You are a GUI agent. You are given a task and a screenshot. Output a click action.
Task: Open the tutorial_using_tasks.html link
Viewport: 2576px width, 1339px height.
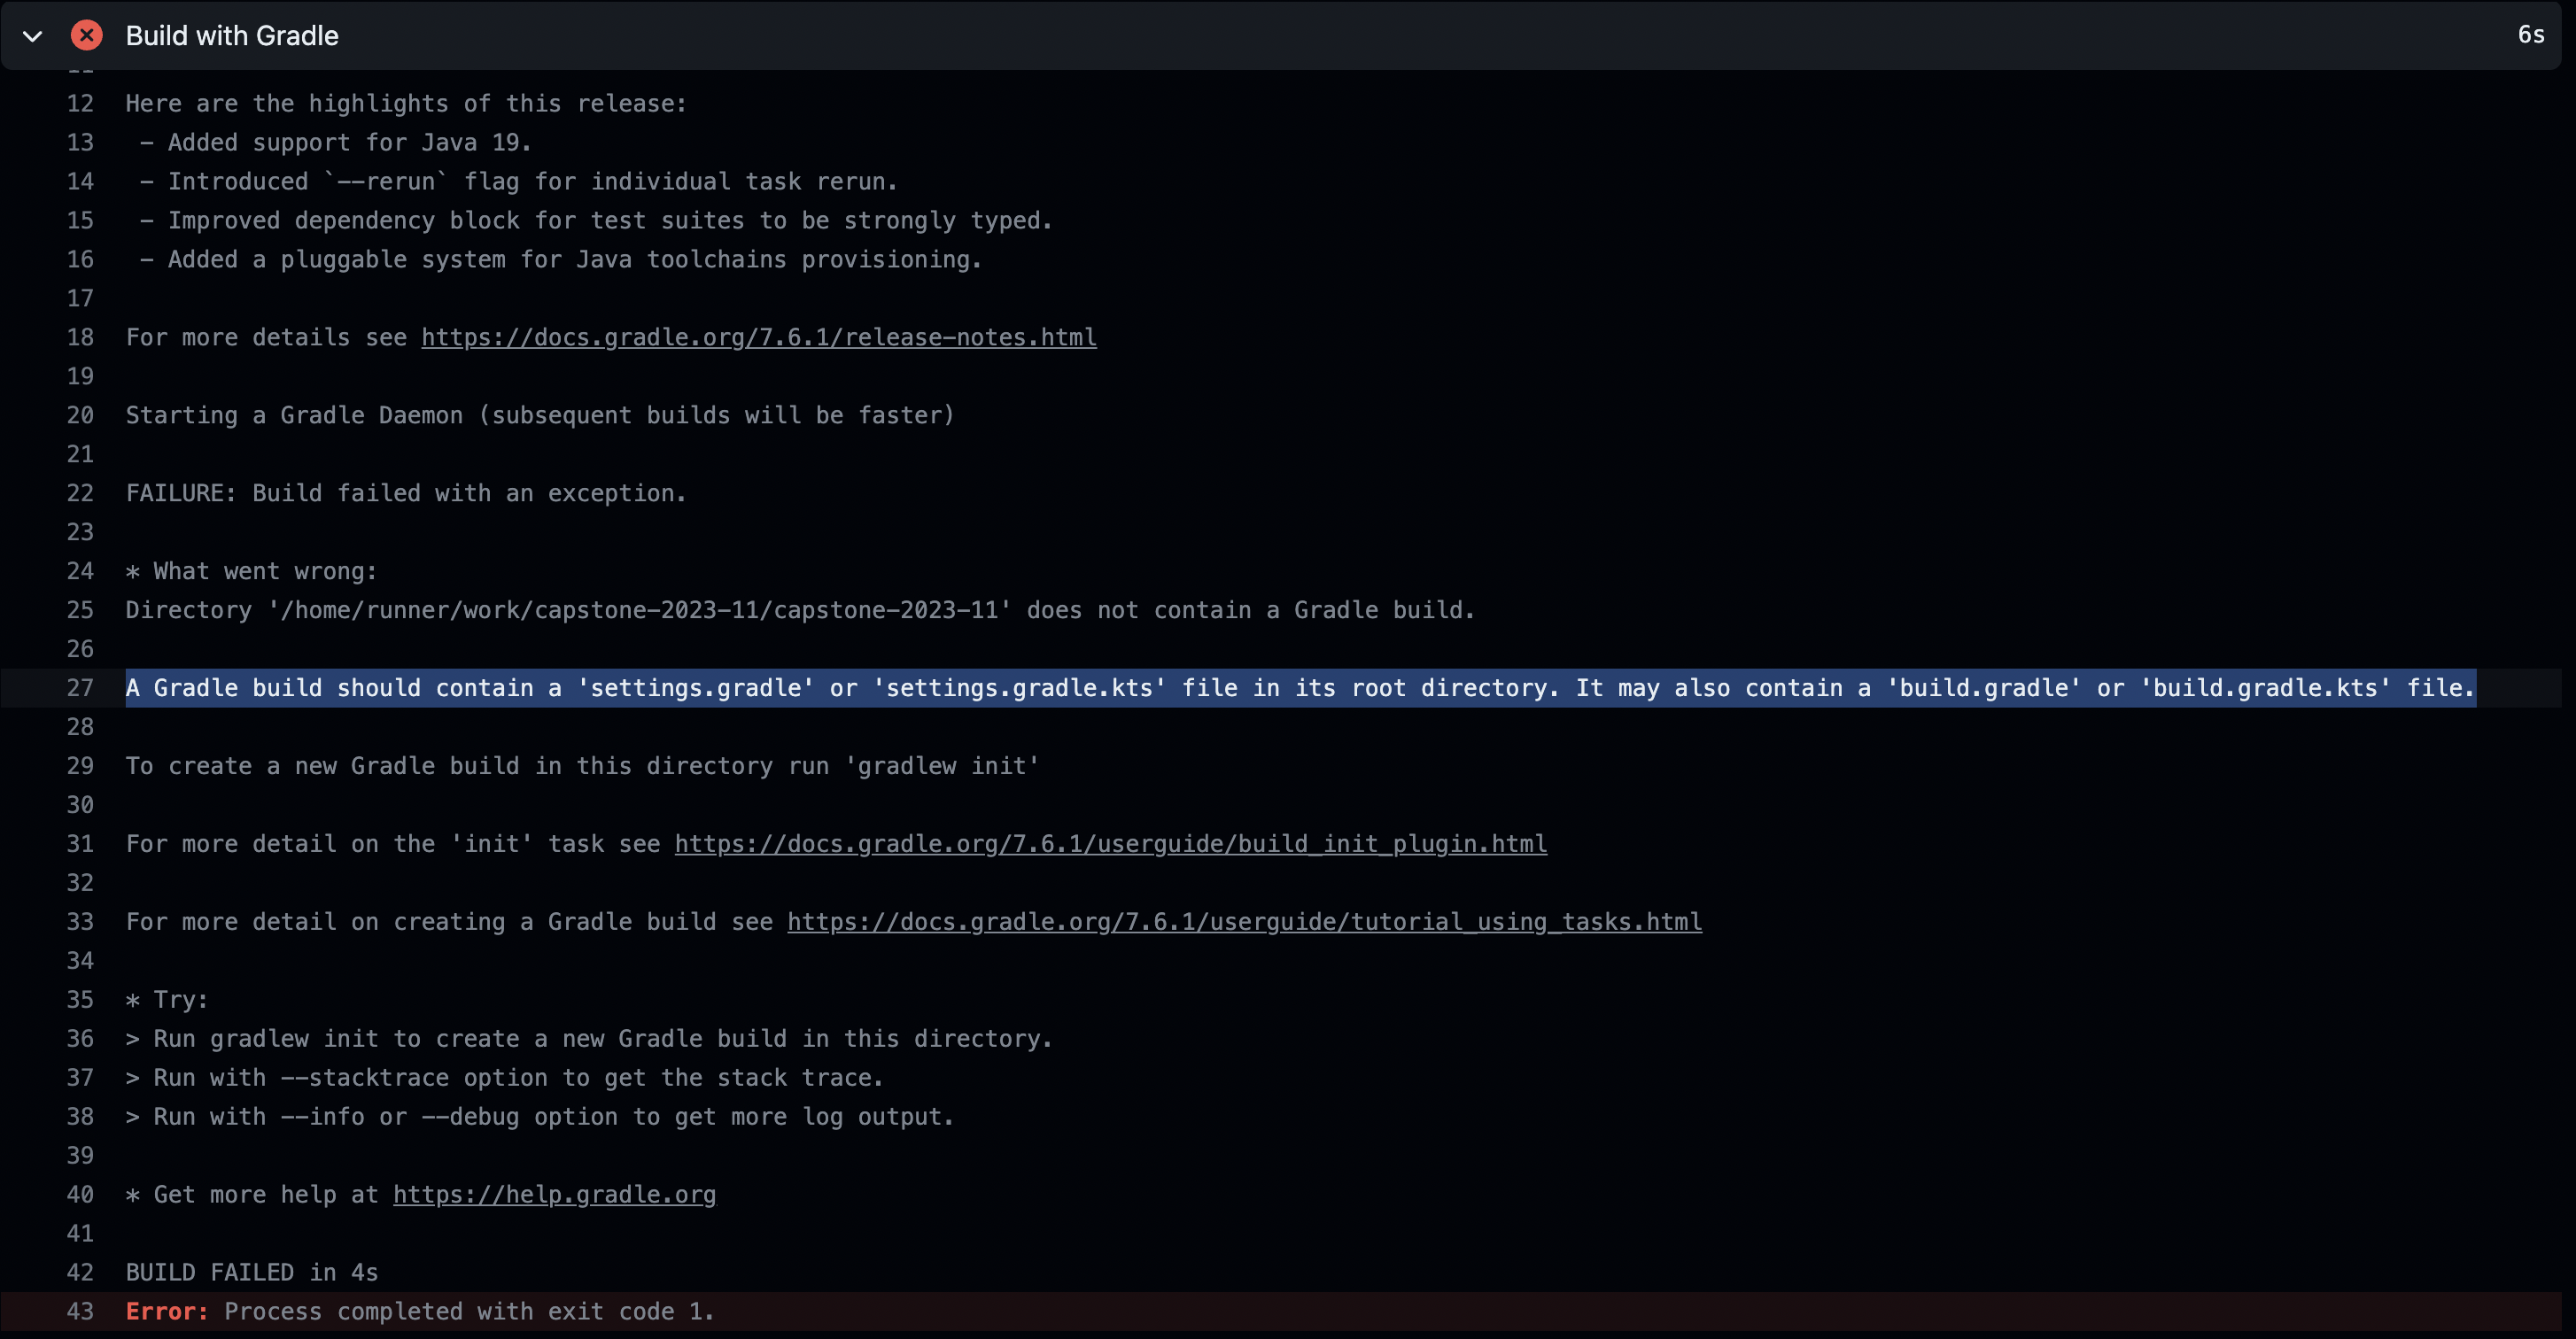pos(1244,922)
